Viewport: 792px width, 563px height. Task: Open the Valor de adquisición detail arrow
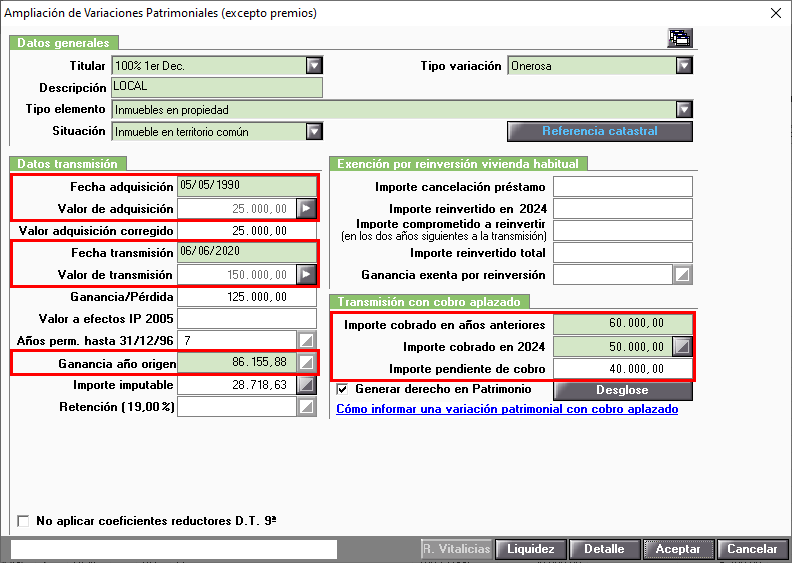[307, 209]
